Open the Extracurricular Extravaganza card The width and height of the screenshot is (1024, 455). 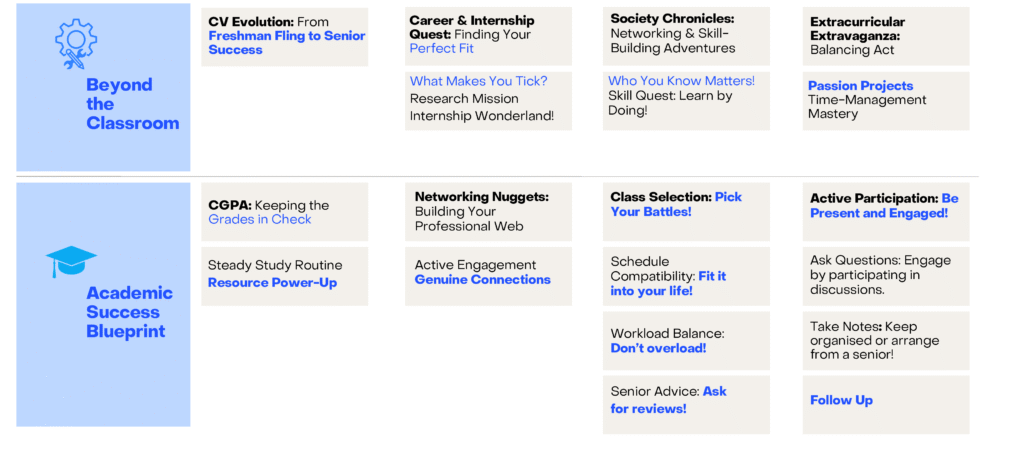tap(885, 36)
